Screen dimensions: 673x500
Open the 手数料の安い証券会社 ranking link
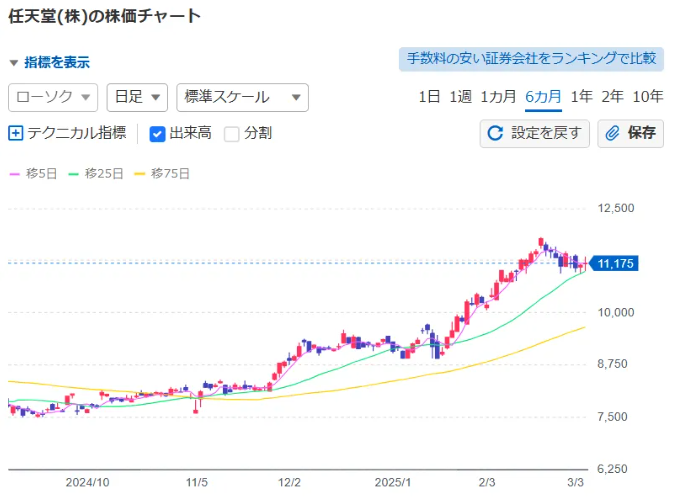[x=531, y=58]
